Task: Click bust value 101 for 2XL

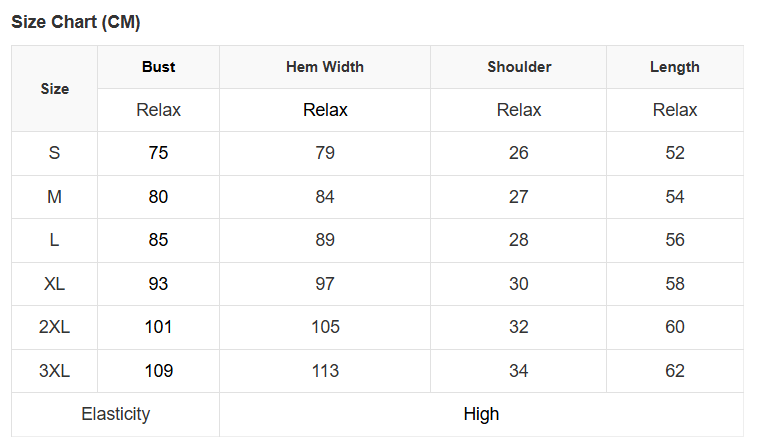Action: (158, 327)
